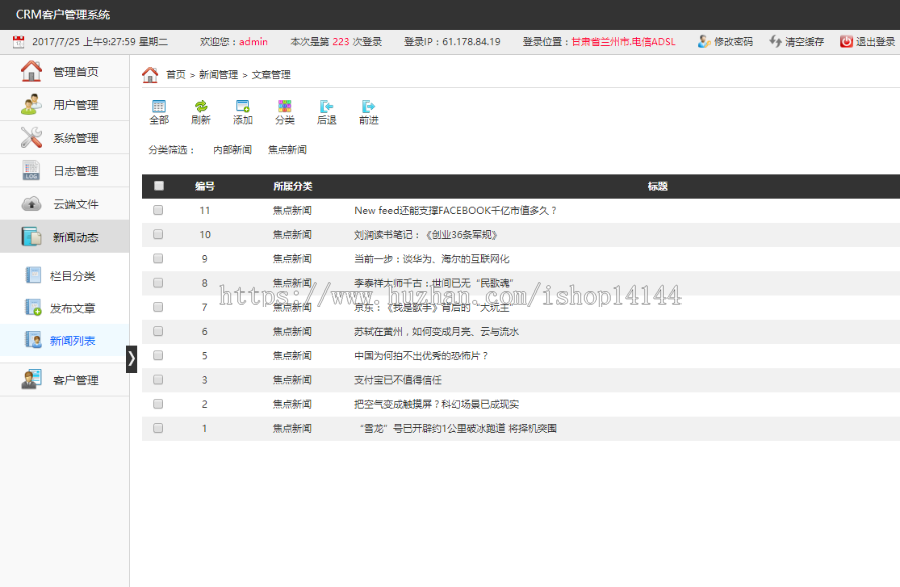
Task: Click the 修改密码 link text
Action: pyautogui.click(x=733, y=41)
